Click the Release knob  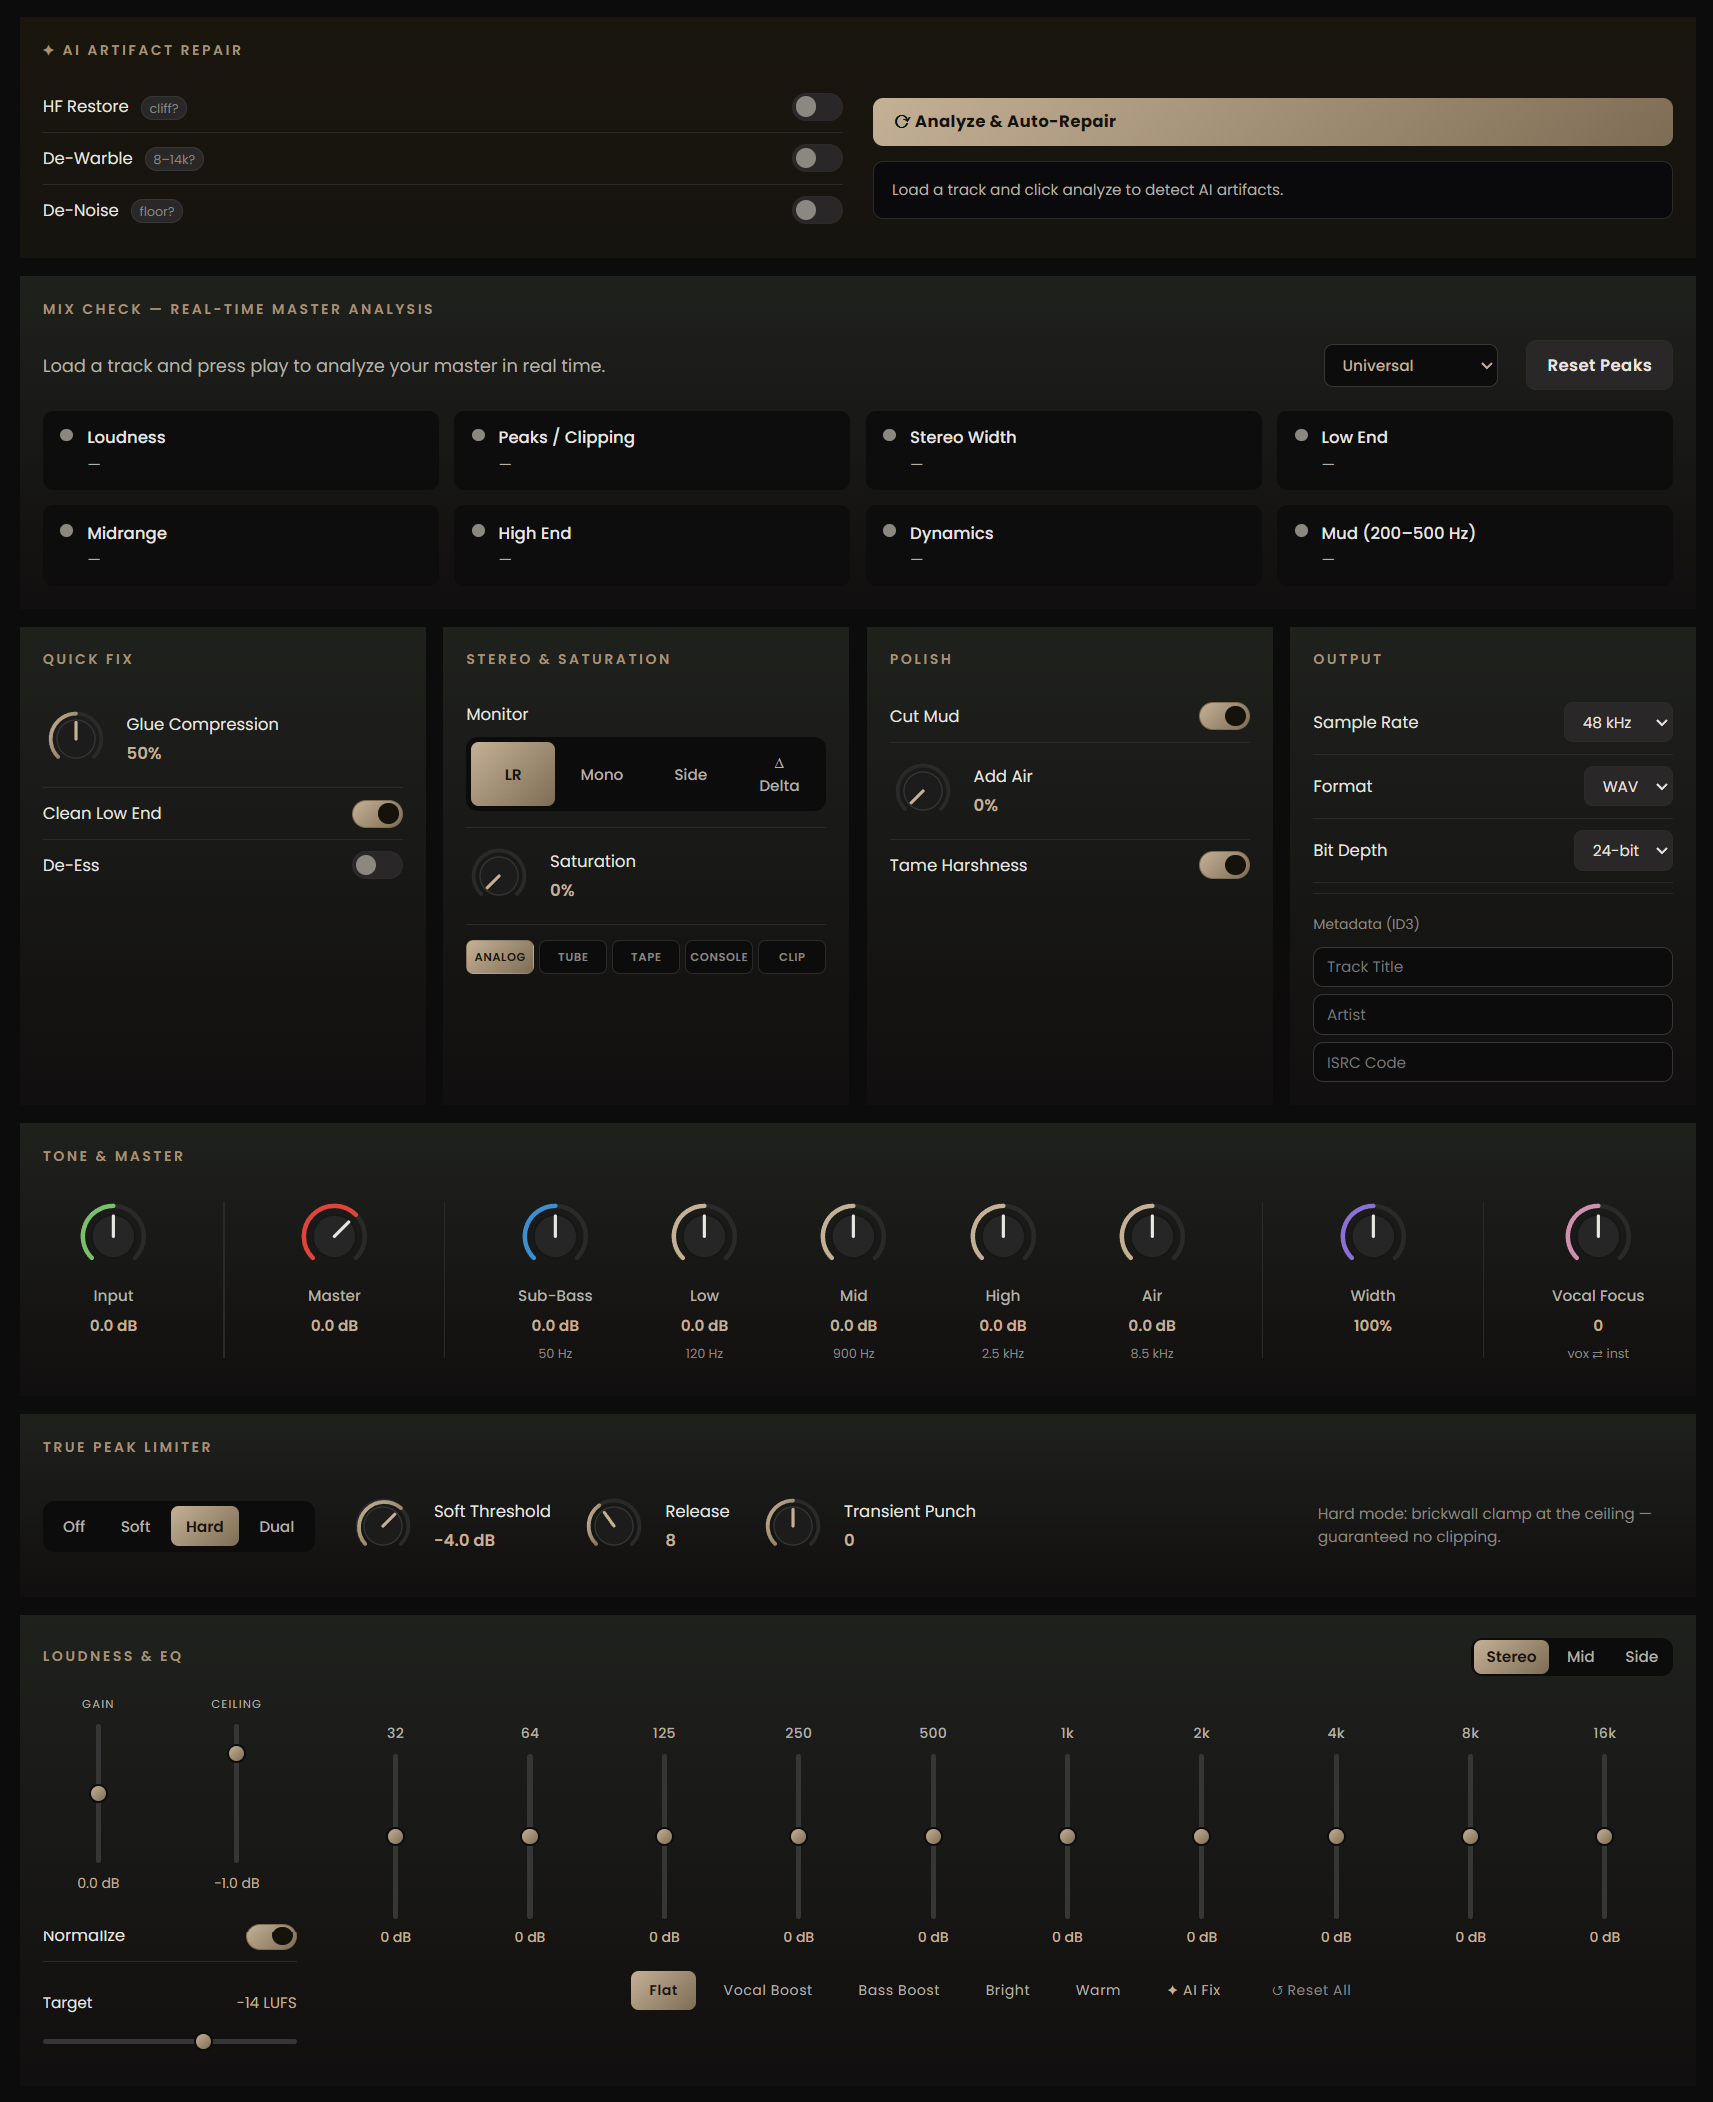point(613,1526)
